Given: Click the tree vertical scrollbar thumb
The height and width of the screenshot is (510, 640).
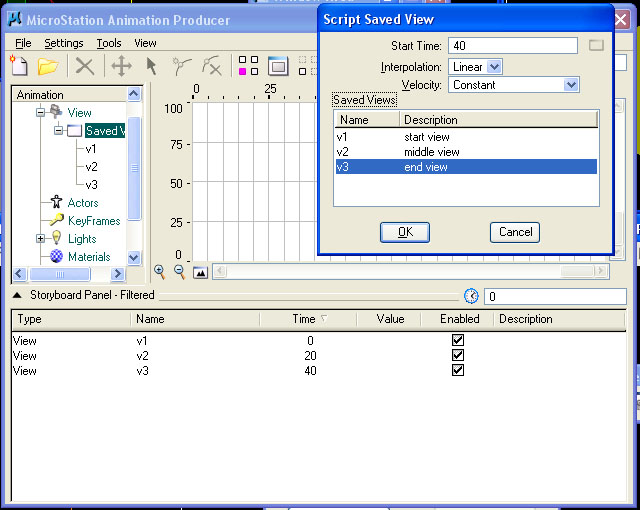Looking at the screenshot, I should 134,168.
